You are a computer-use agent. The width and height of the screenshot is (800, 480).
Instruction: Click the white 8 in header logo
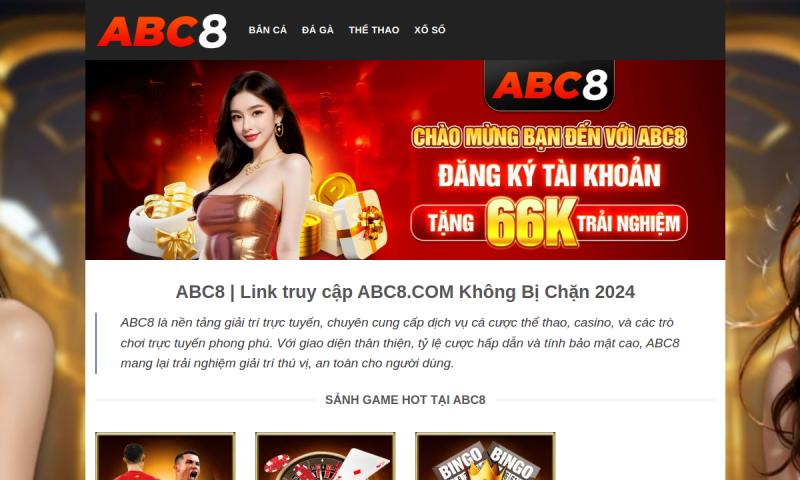point(213,32)
